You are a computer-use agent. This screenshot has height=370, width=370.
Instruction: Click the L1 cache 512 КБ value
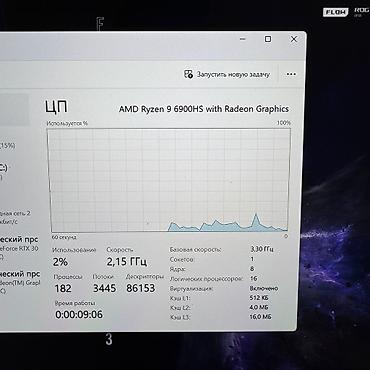259,298
